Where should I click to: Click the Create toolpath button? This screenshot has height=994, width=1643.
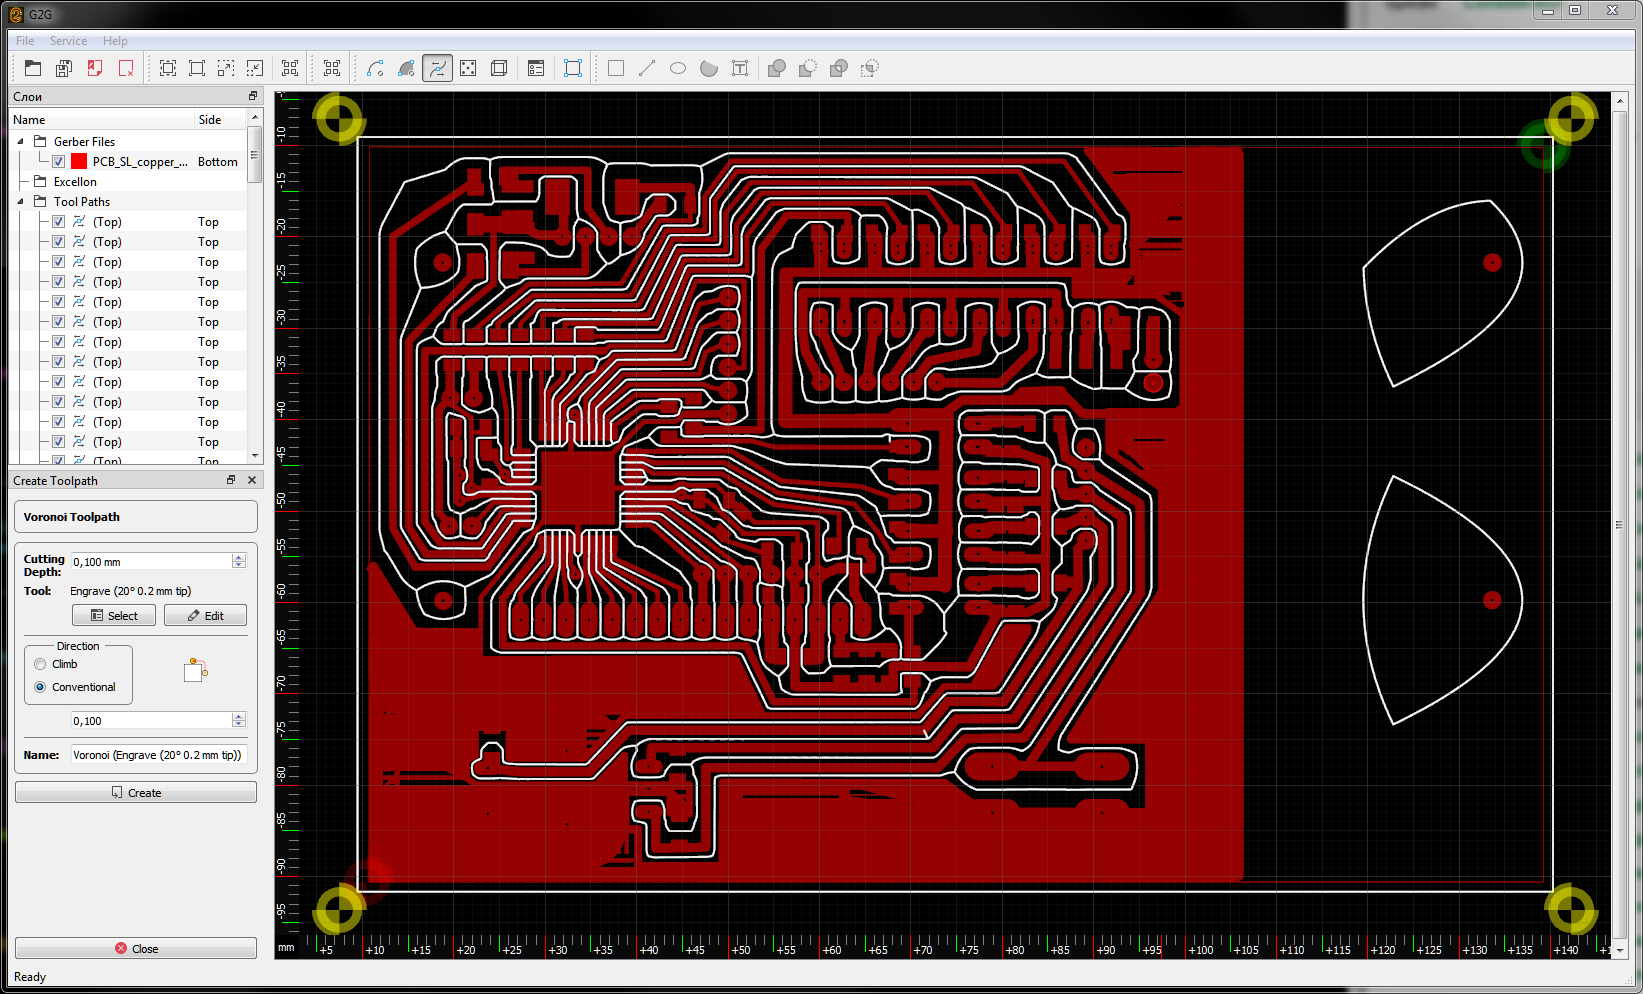tap(136, 793)
